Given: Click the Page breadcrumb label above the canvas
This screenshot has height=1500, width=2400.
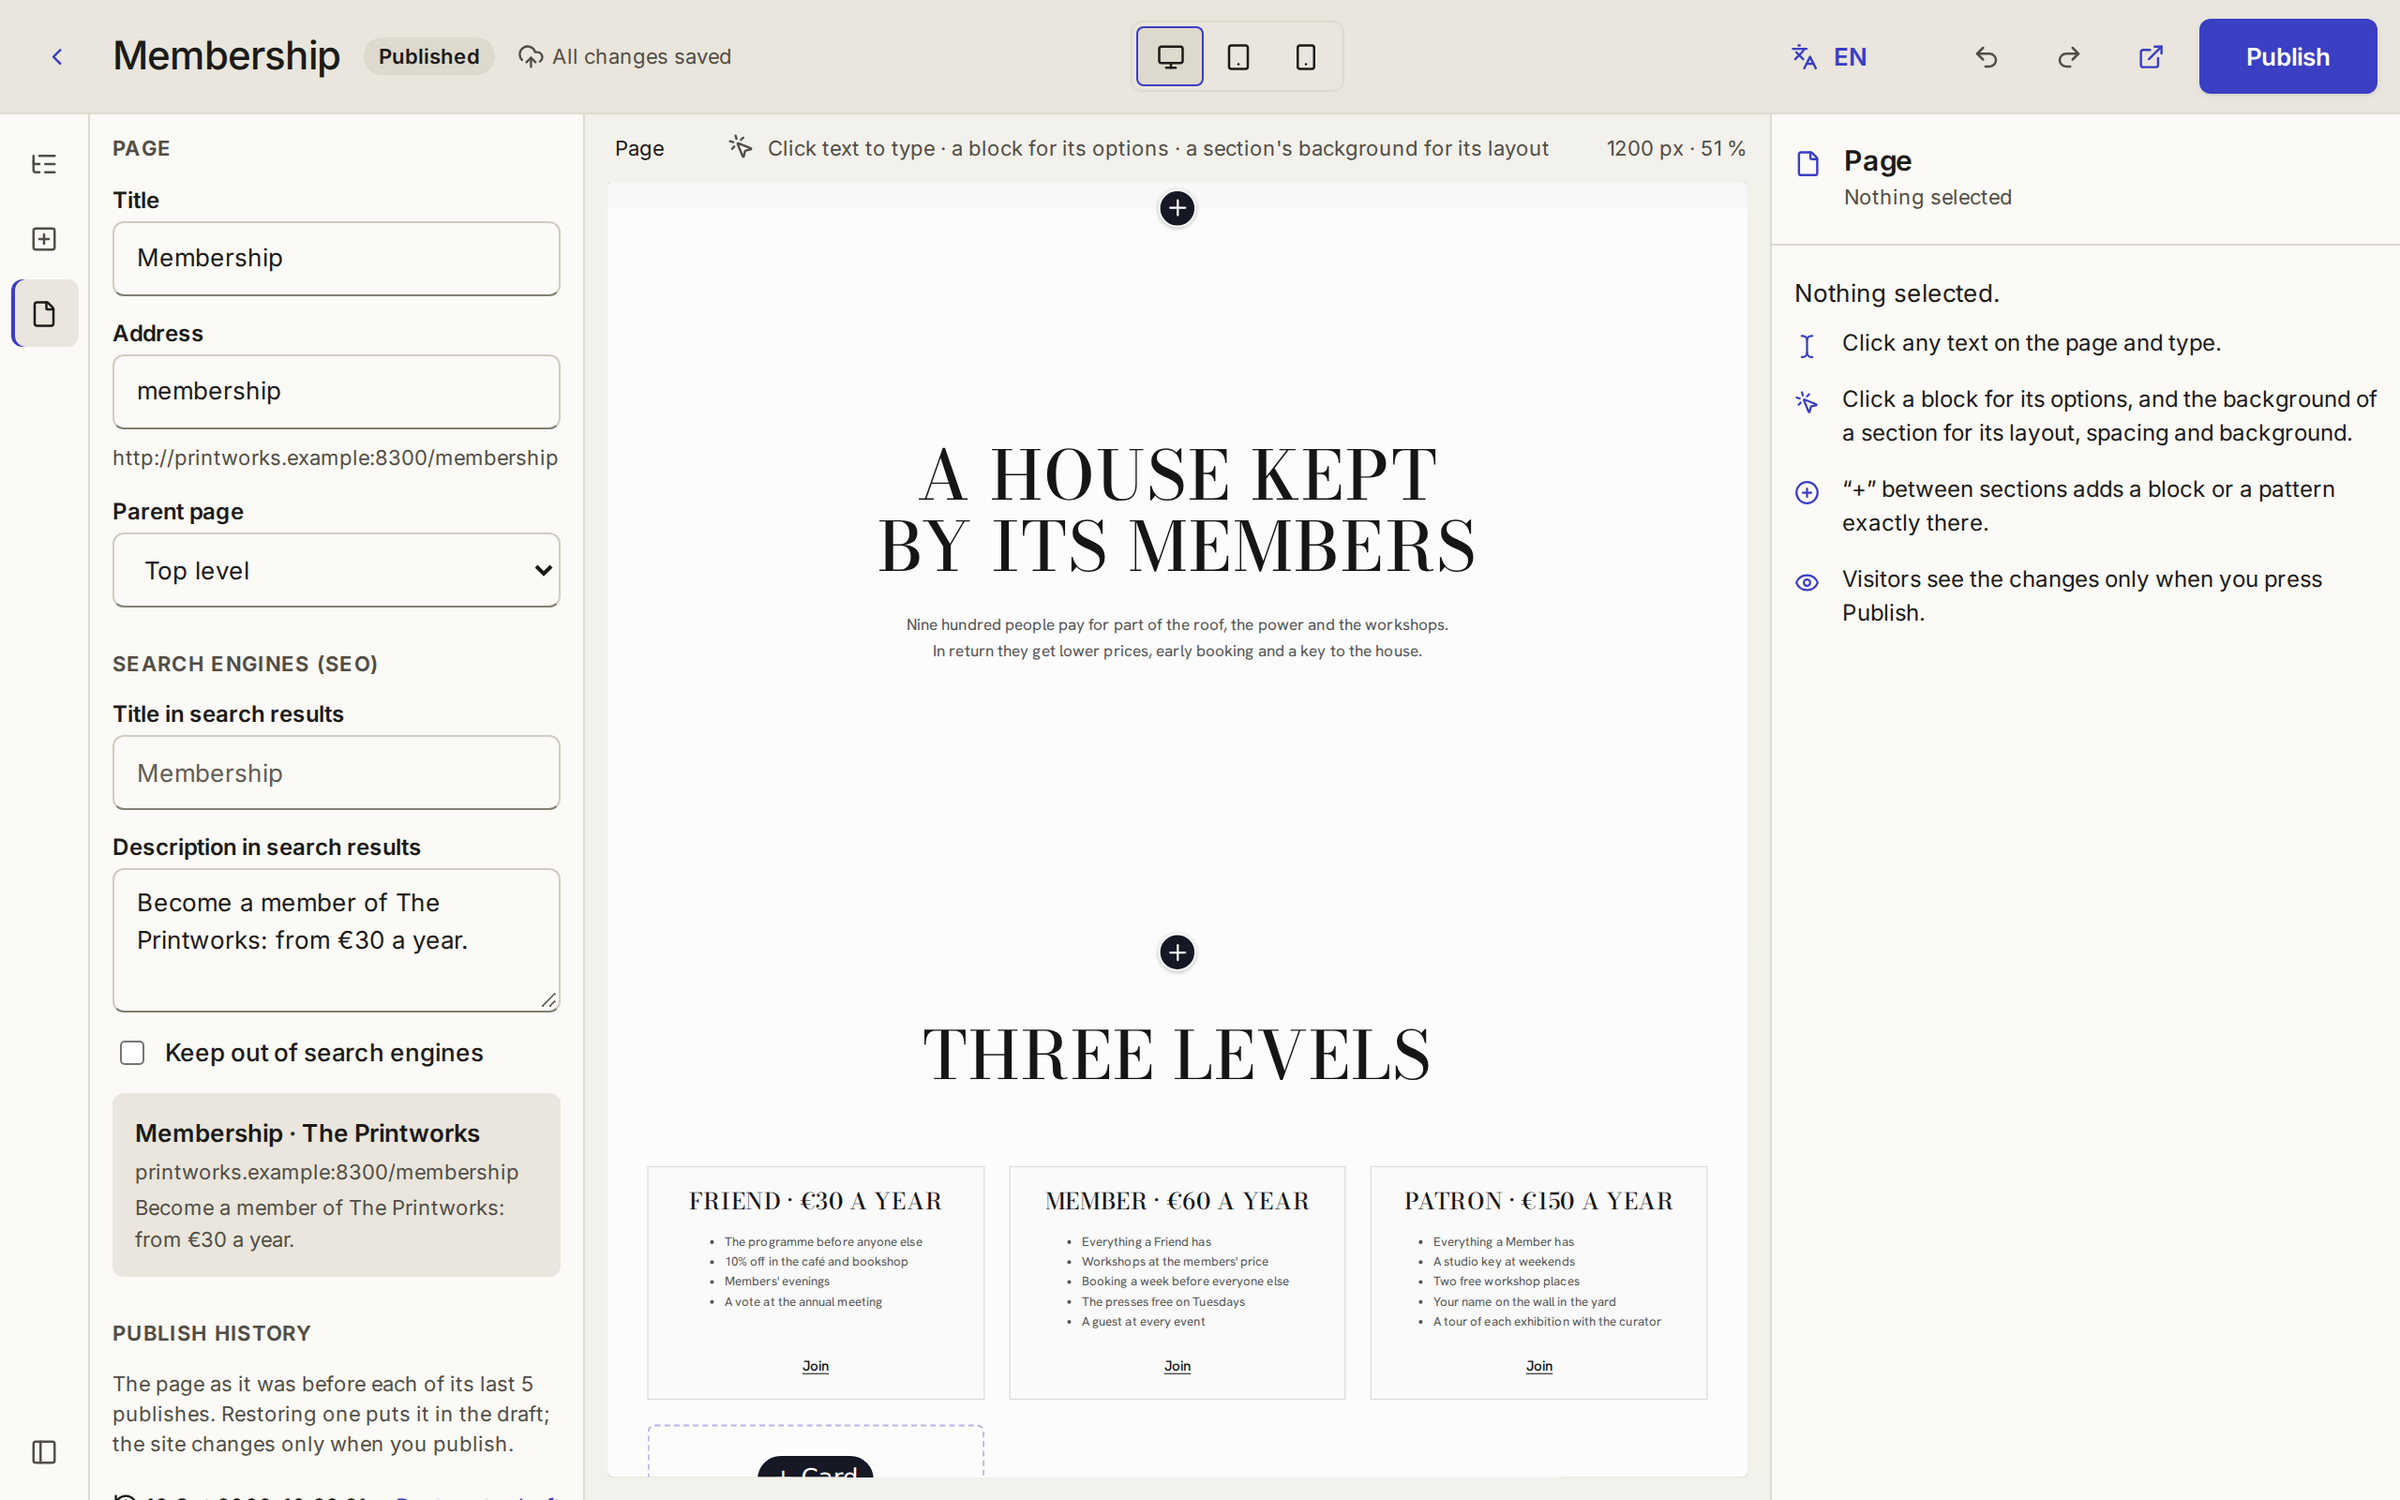Looking at the screenshot, I should pyautogui.click(x=639, y=149).
